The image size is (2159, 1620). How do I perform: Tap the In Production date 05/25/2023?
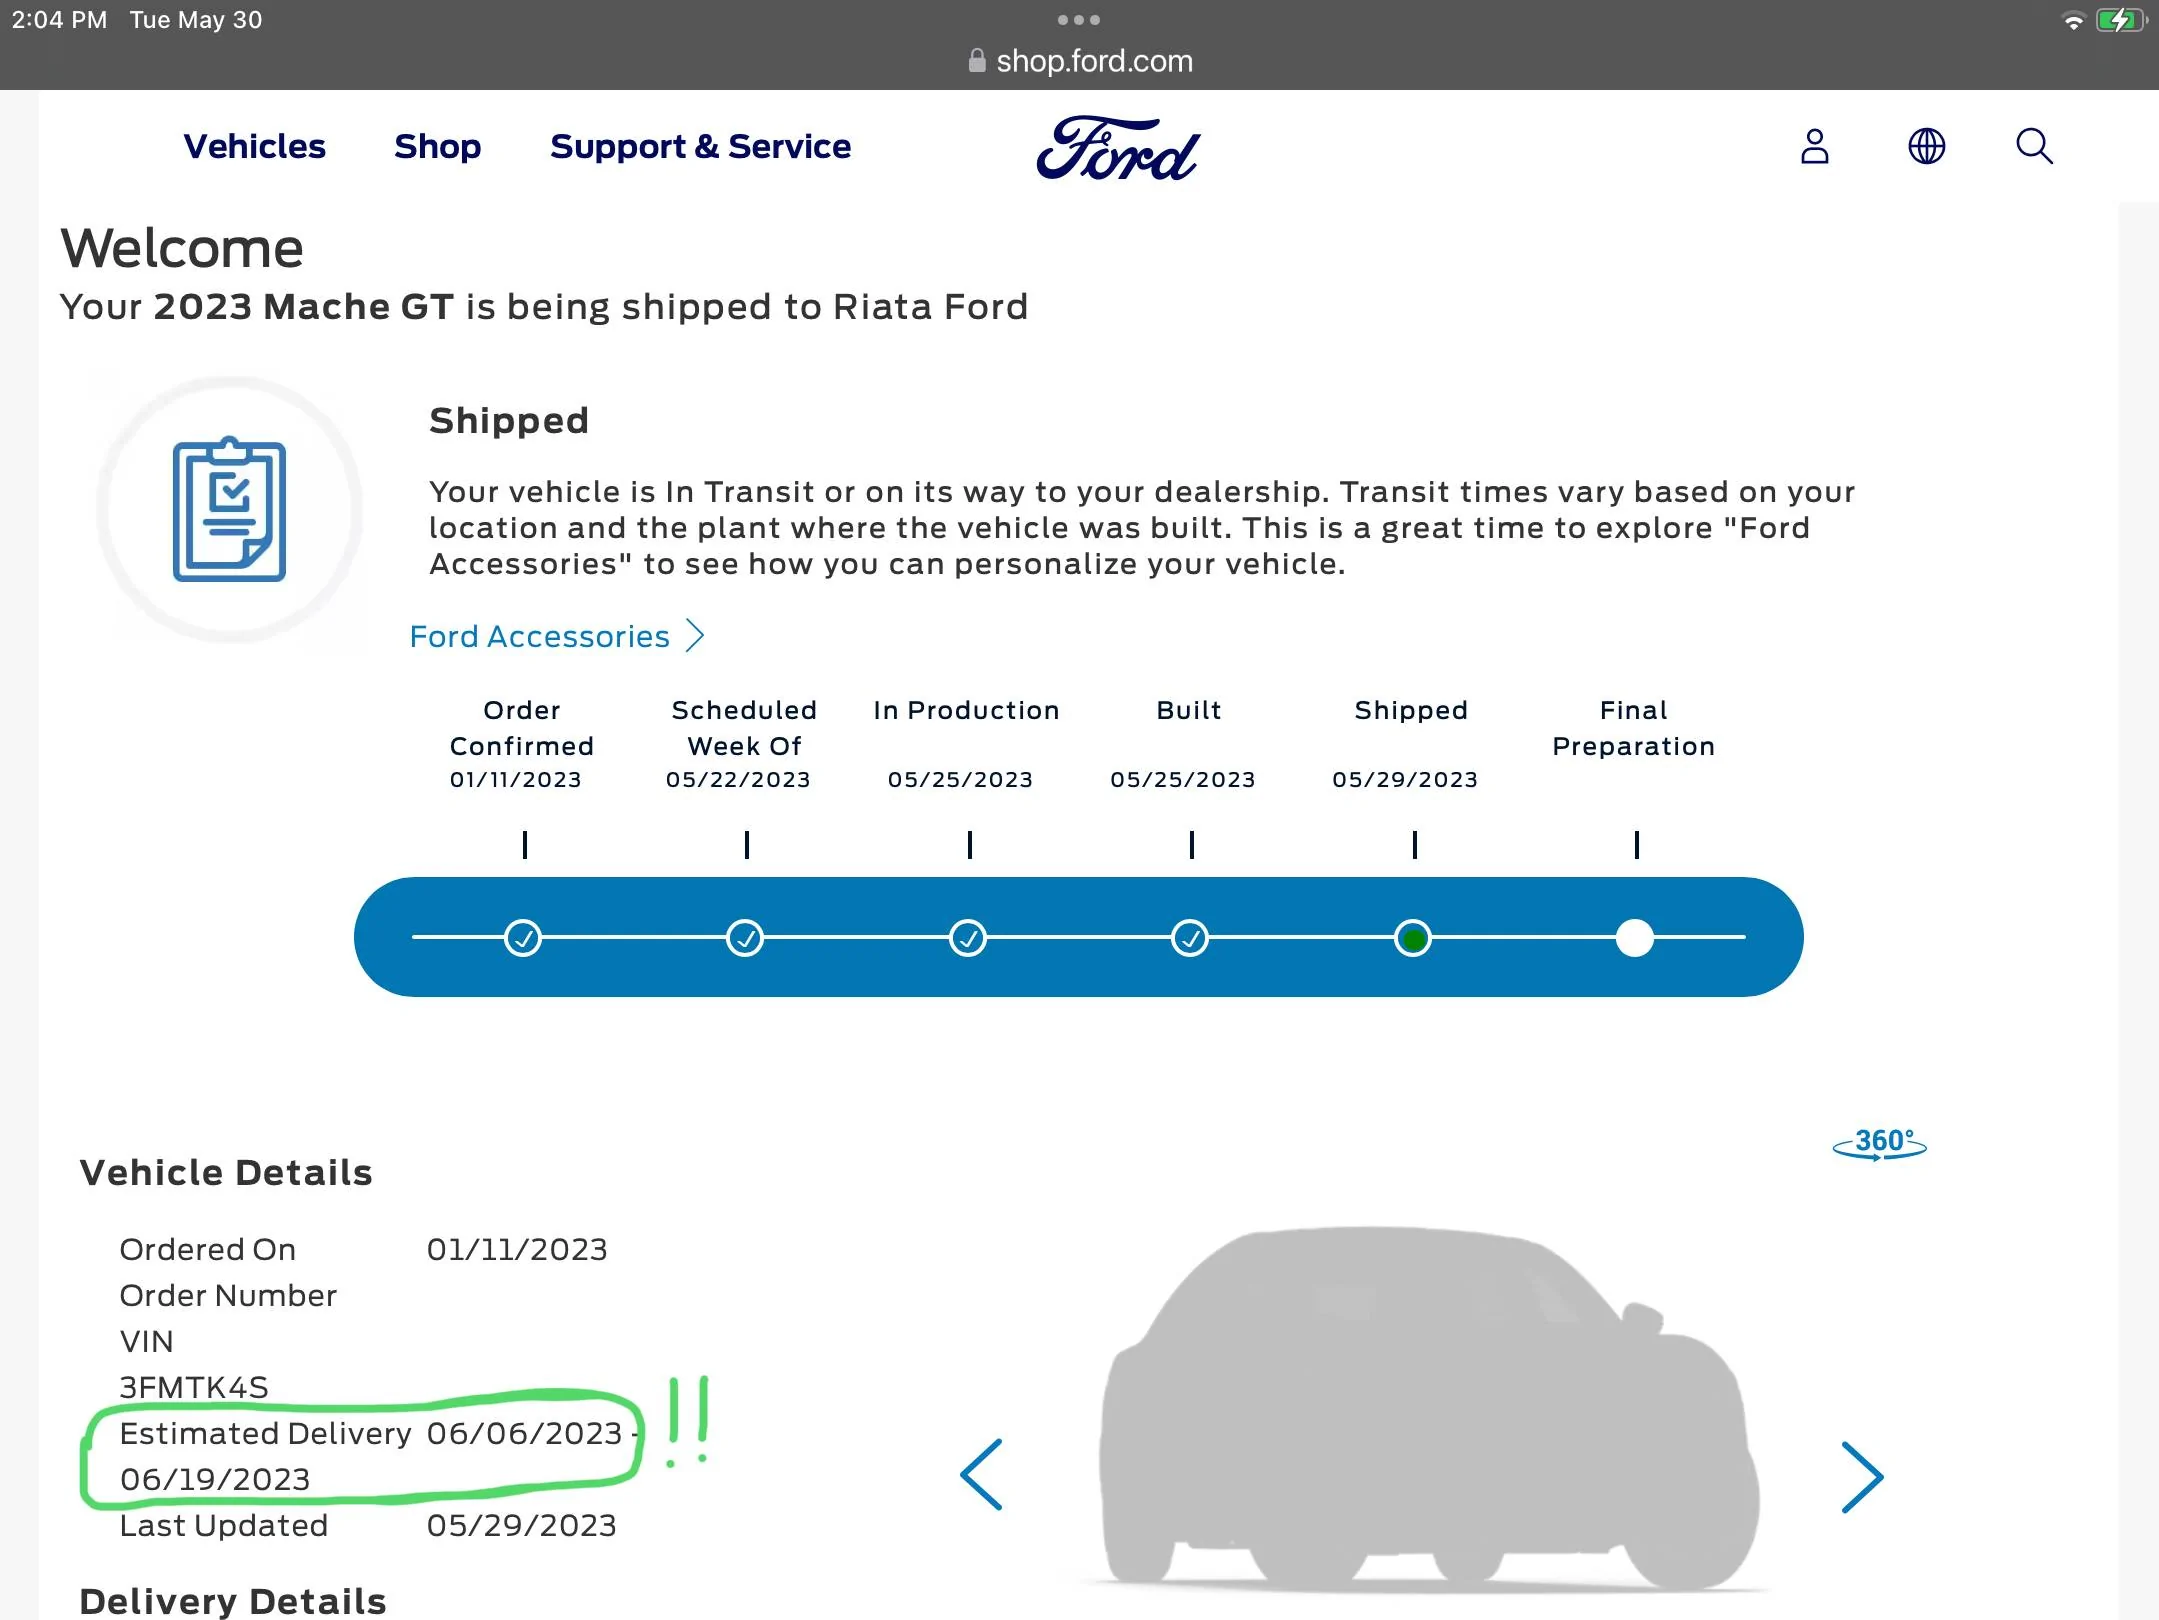[x=960, y=780]
